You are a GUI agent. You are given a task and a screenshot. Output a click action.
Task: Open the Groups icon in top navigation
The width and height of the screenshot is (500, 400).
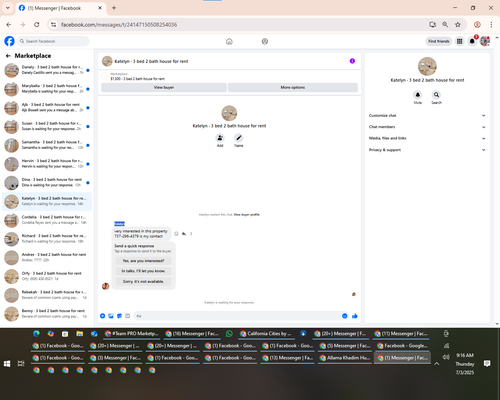[265, 41]
